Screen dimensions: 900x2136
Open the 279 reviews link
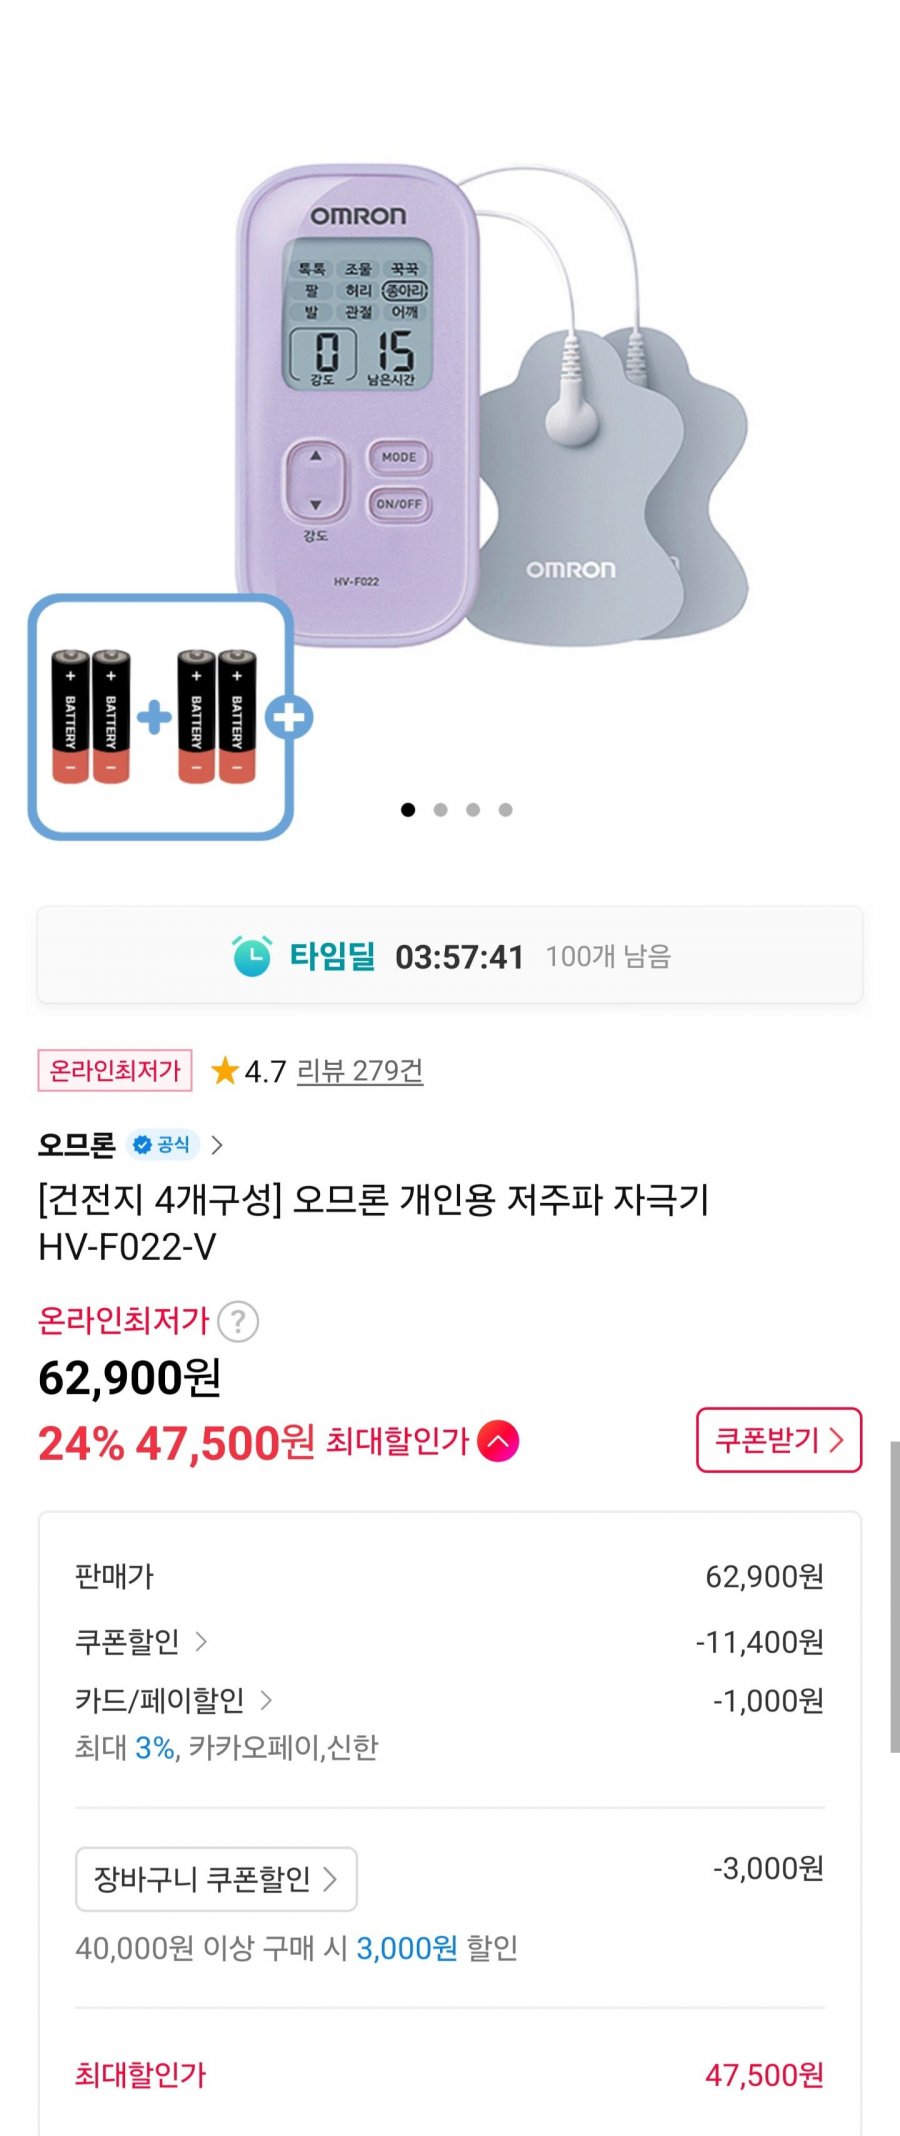(x=360, y=1071)
